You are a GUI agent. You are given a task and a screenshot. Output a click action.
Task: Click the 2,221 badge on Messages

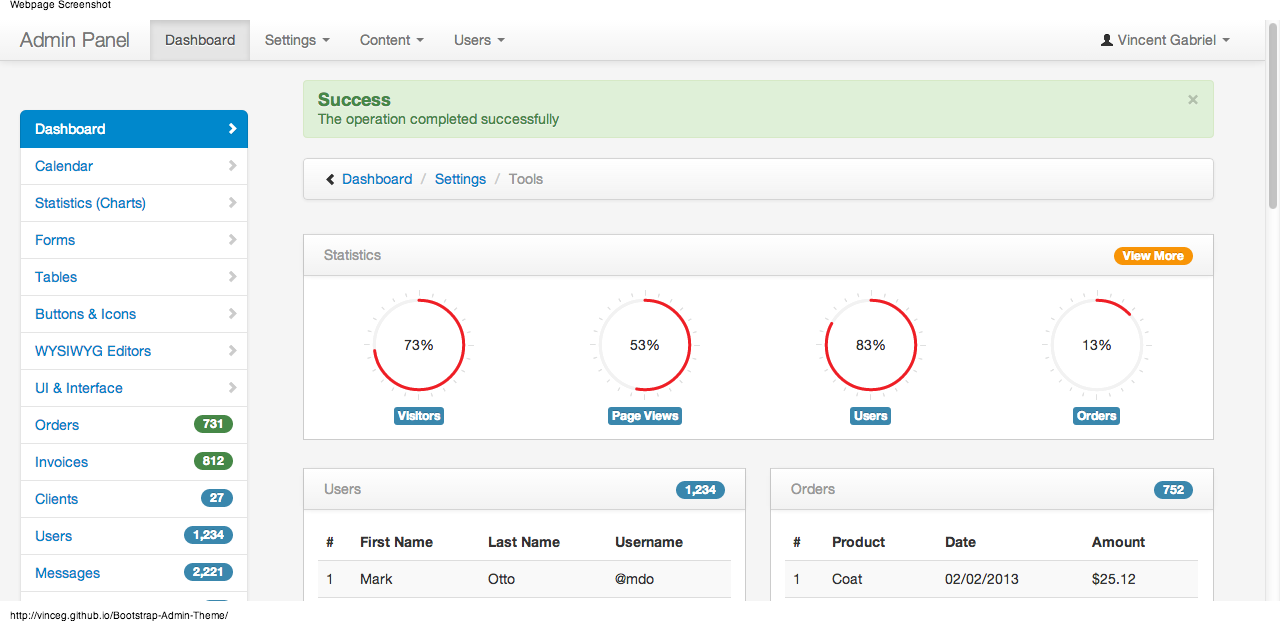click(208, 572)
